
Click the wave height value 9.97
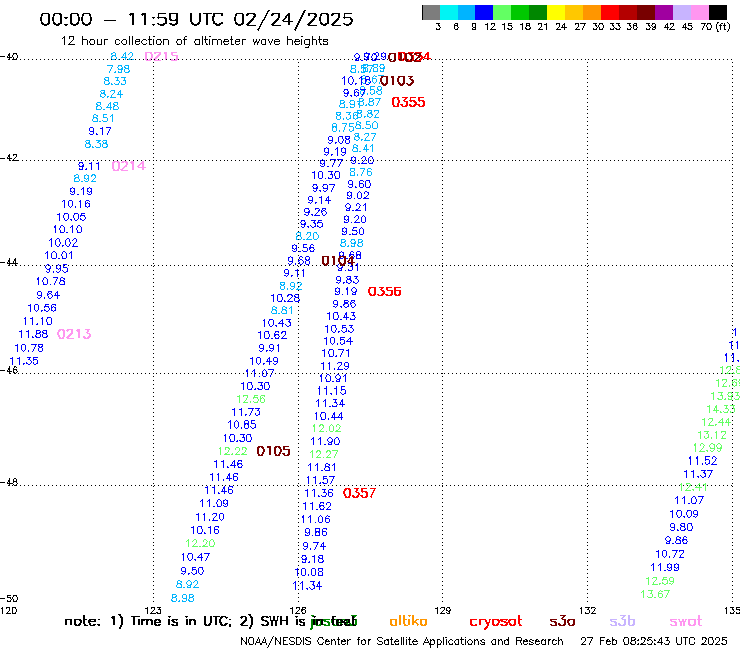pos(323,188)
